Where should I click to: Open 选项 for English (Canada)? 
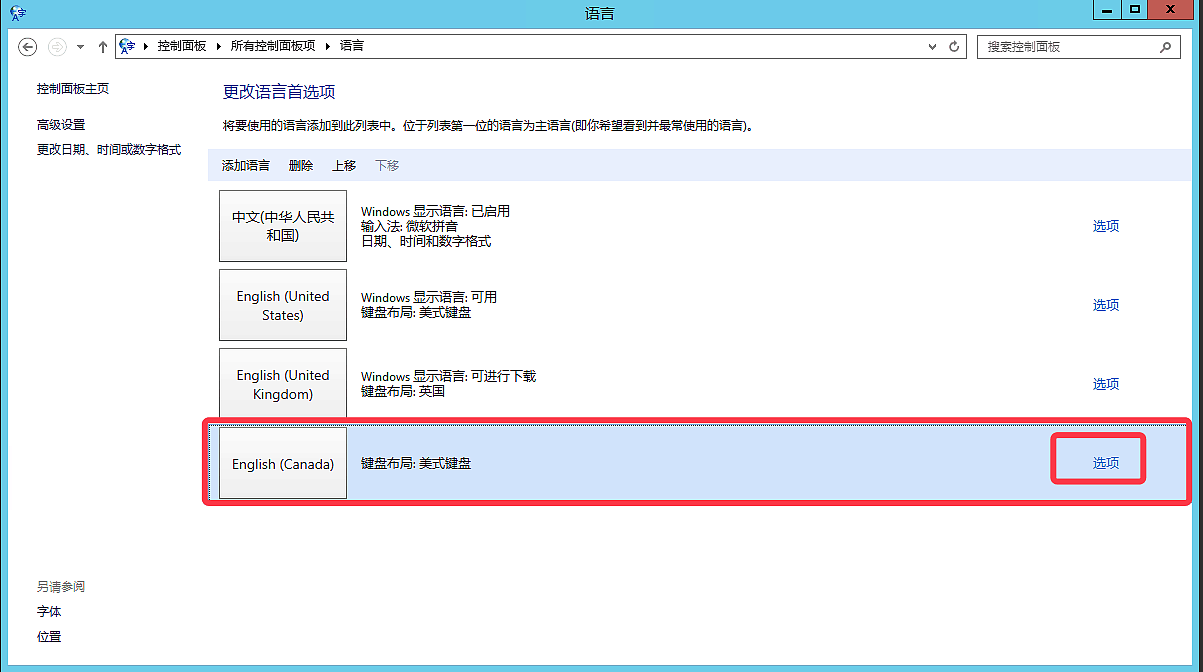point(1105,463)
